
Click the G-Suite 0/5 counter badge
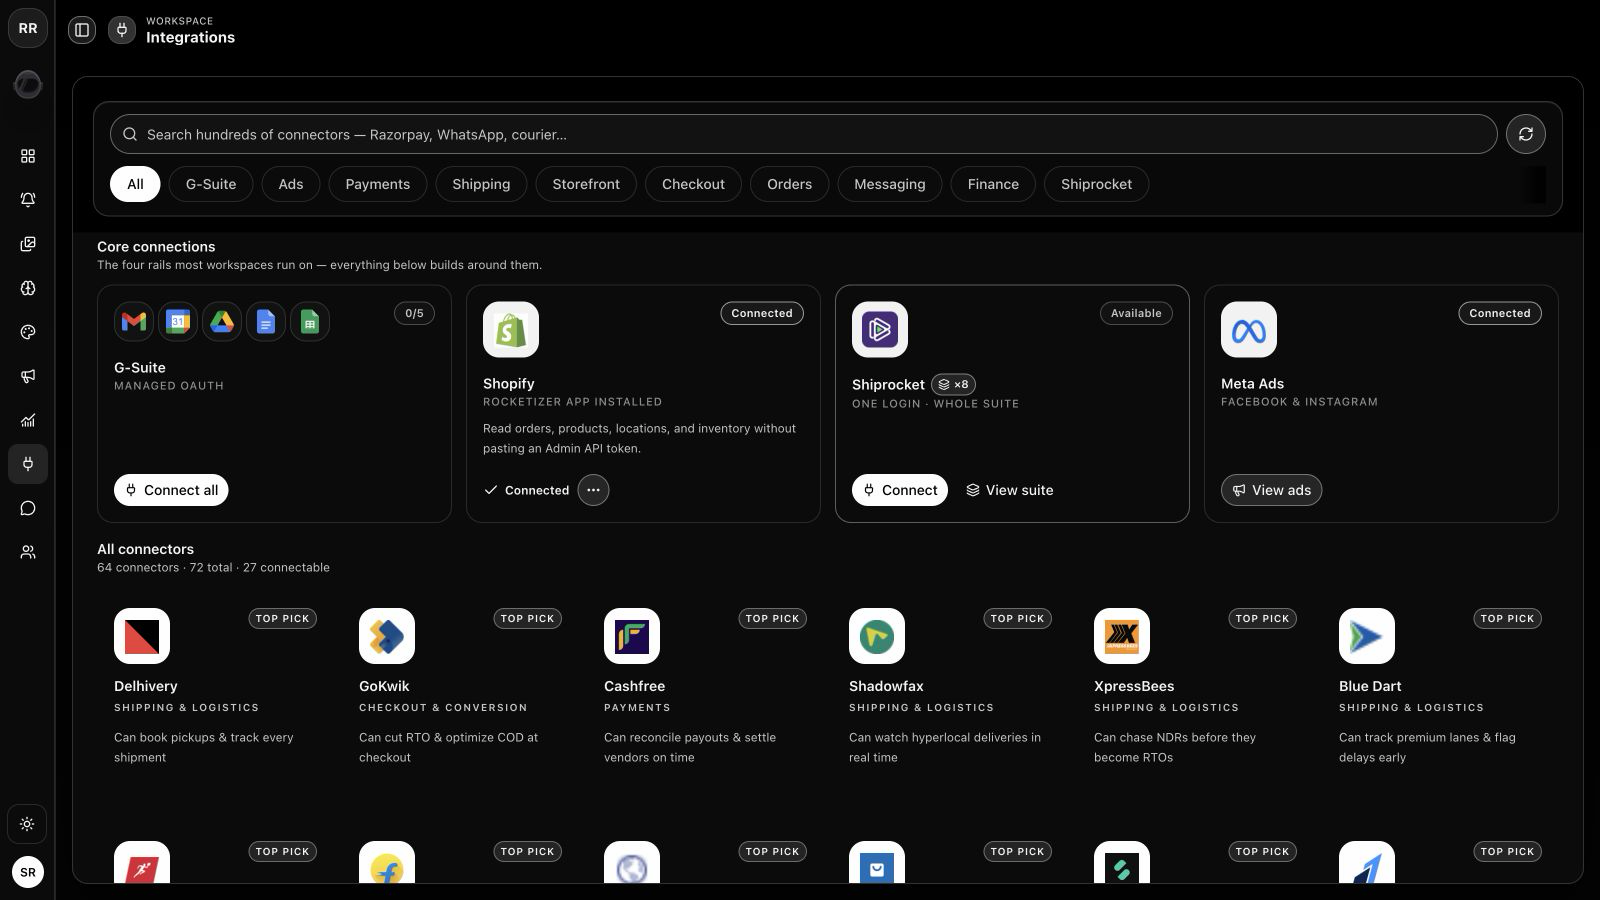[414, 313]
